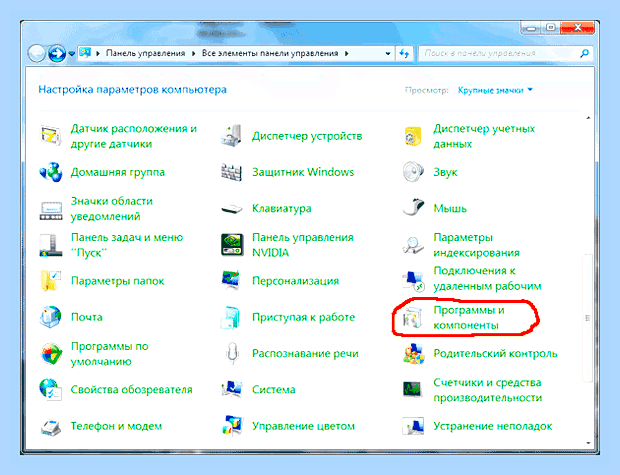Open the Getting Started (Приступая к работе) icon
The image size is (620, 475).
coord(232,317)
